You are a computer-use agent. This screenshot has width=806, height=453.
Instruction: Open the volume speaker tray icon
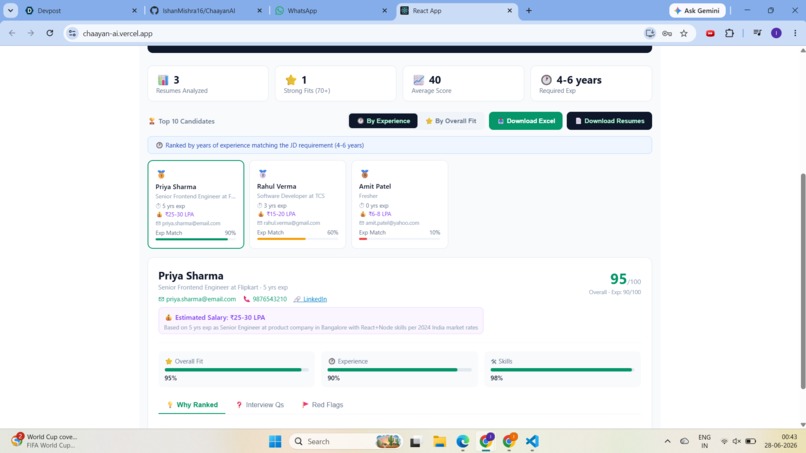tap(737, 441)
